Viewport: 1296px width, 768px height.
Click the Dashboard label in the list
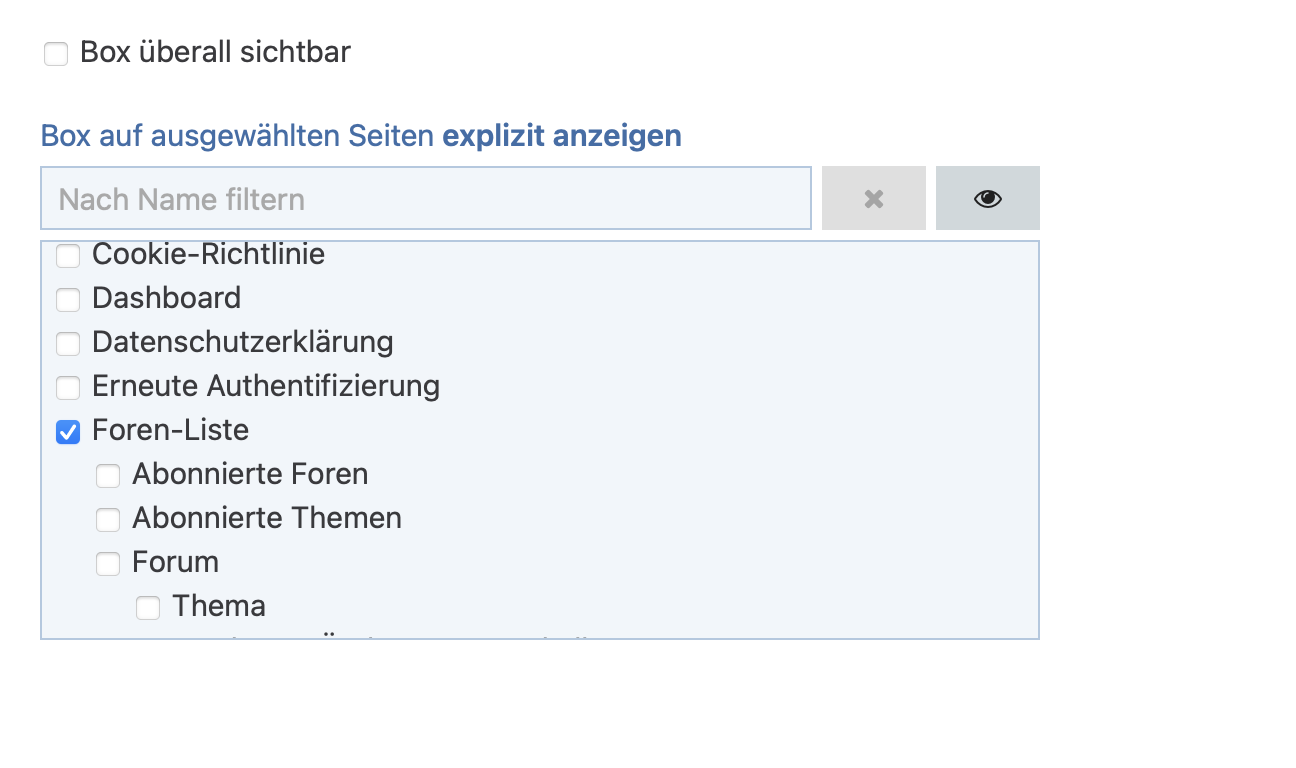pyautogui.click(x=166, y=298)
